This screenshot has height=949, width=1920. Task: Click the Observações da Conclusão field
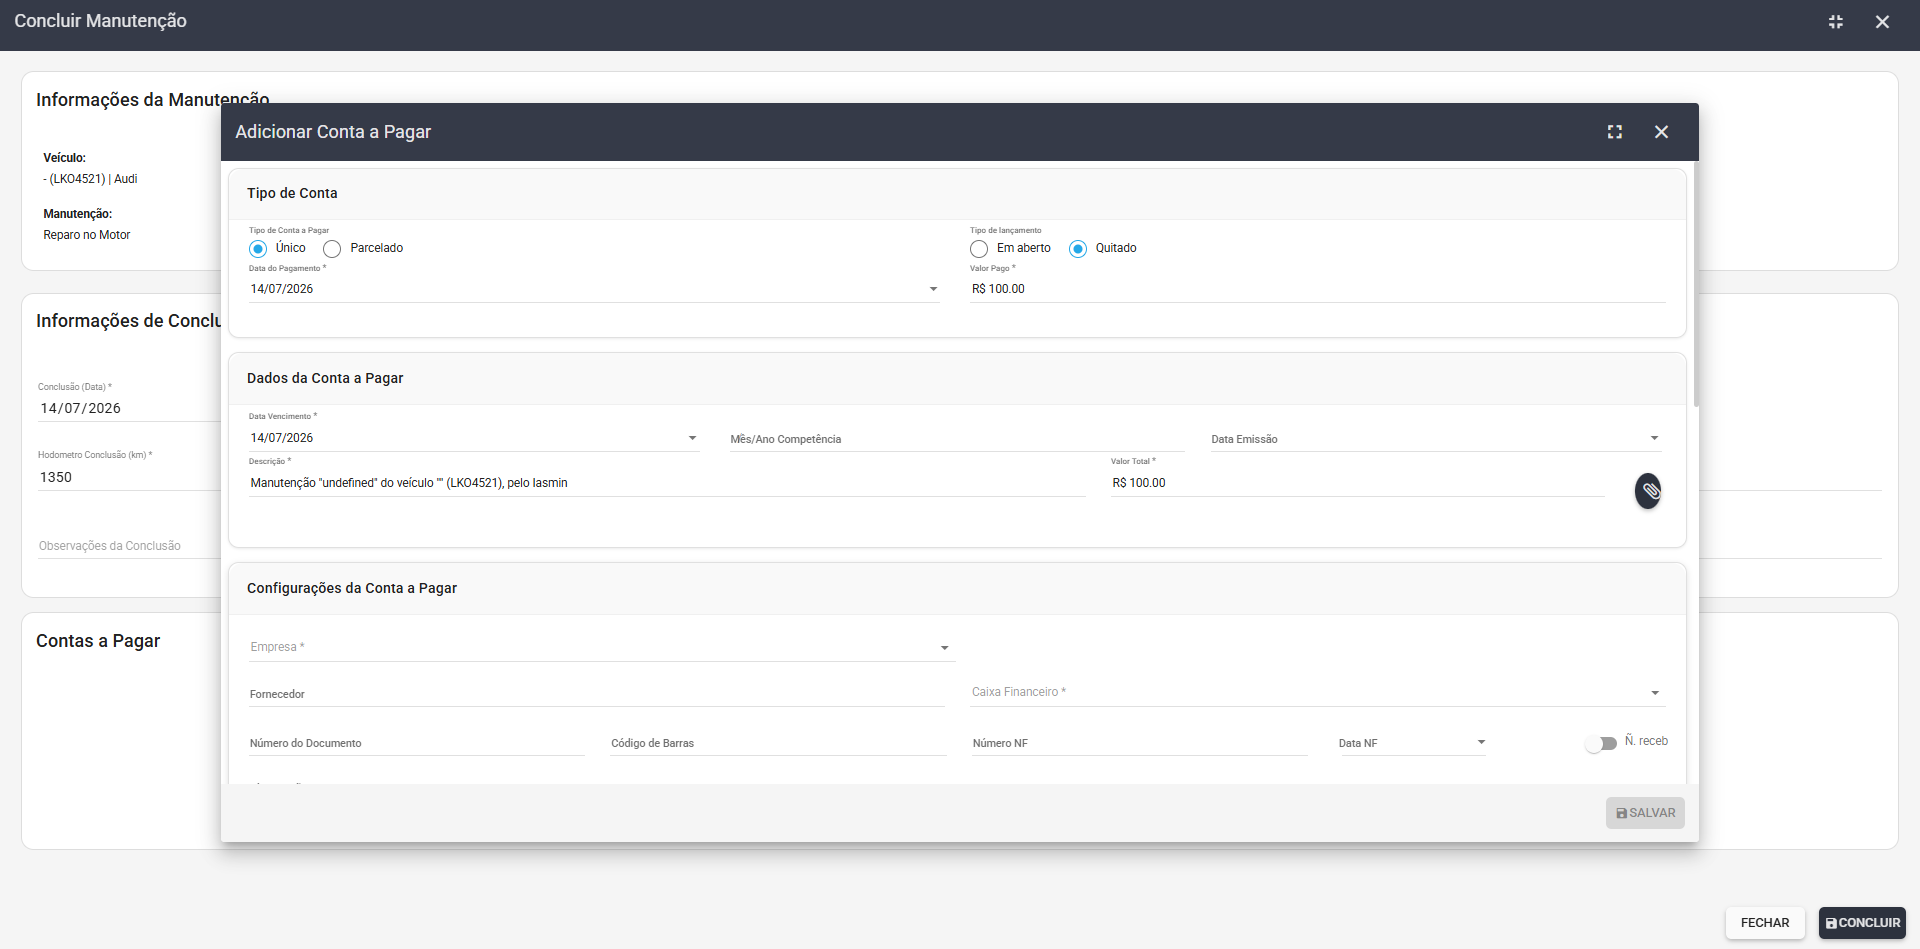click(129, 546)
